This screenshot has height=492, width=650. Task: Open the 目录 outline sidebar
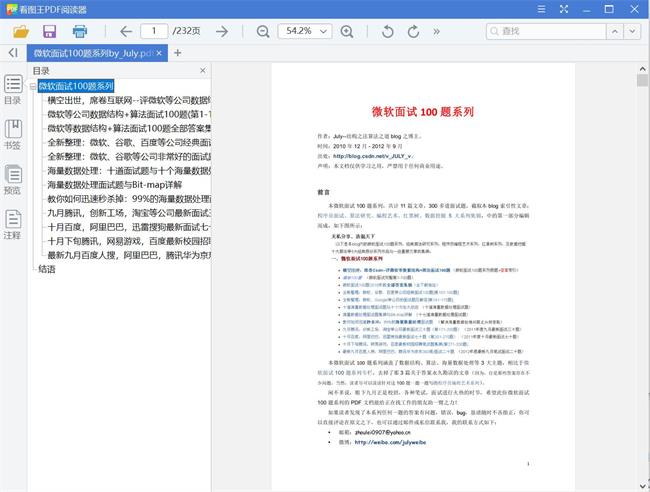(13, 89)
